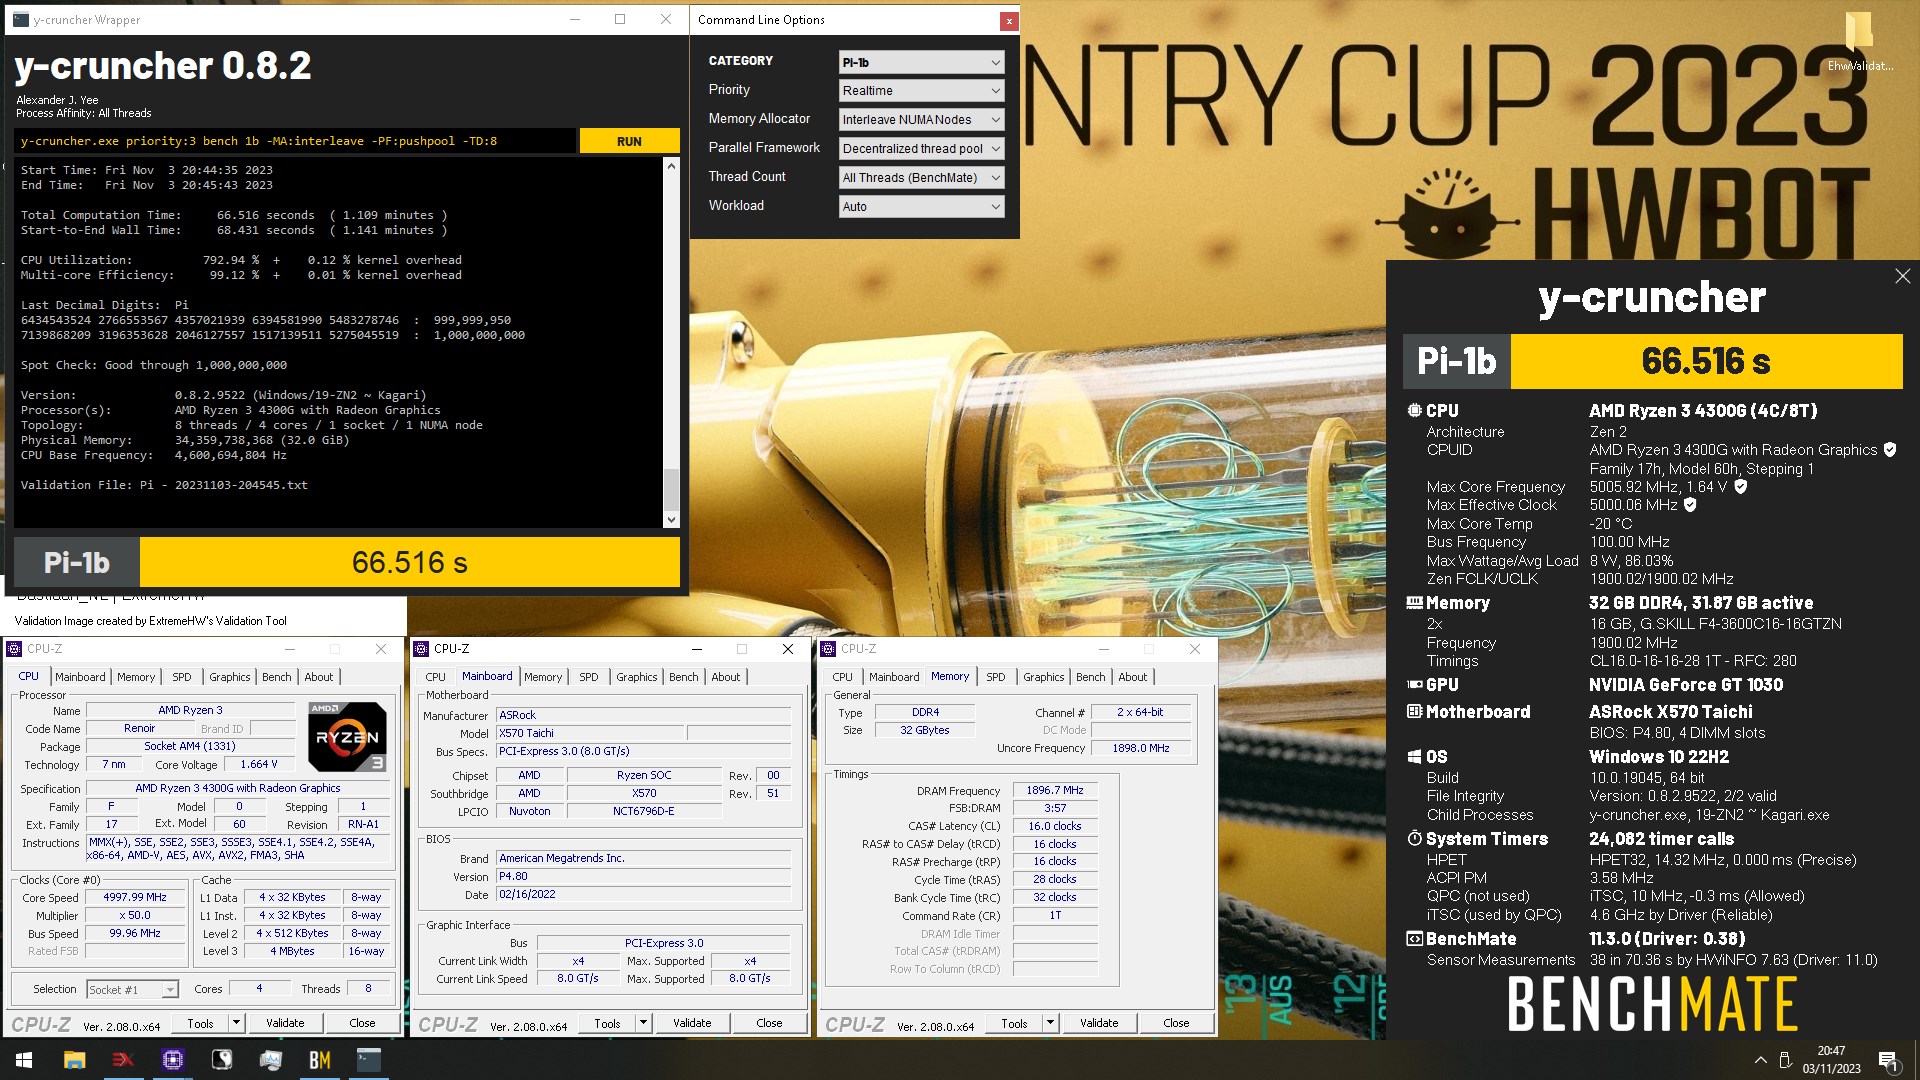Click Validate in the first CPU-Z window

[x=285, y=1023]
